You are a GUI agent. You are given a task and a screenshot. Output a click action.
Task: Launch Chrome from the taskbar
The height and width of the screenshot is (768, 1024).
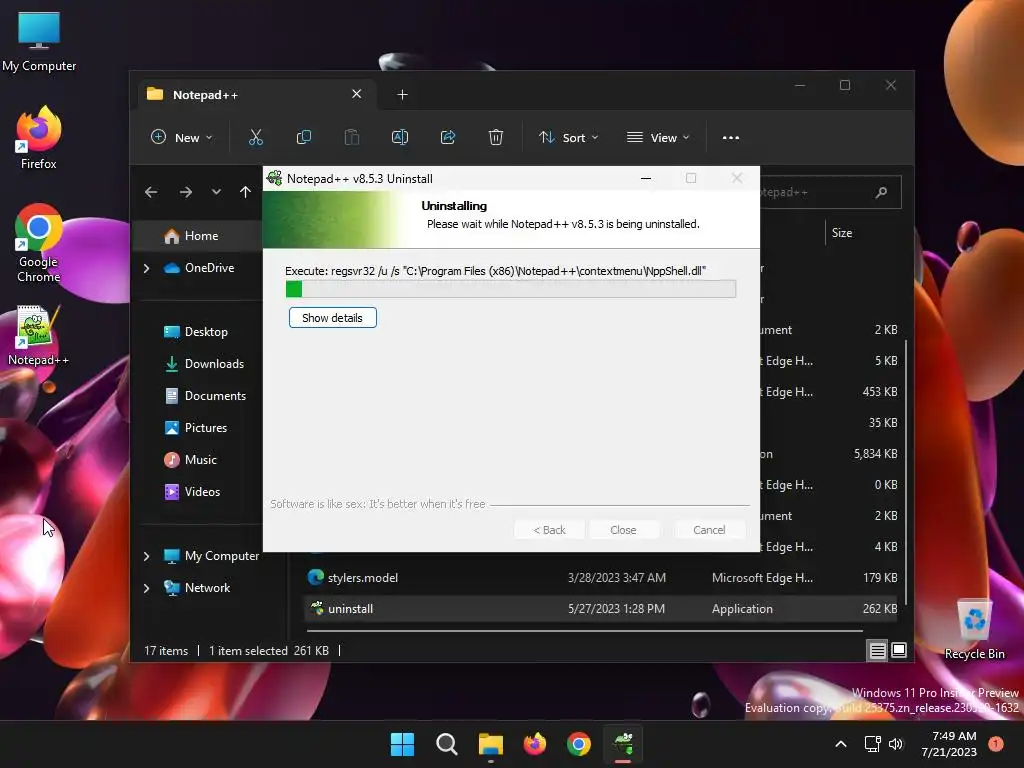tap(579, 744)
